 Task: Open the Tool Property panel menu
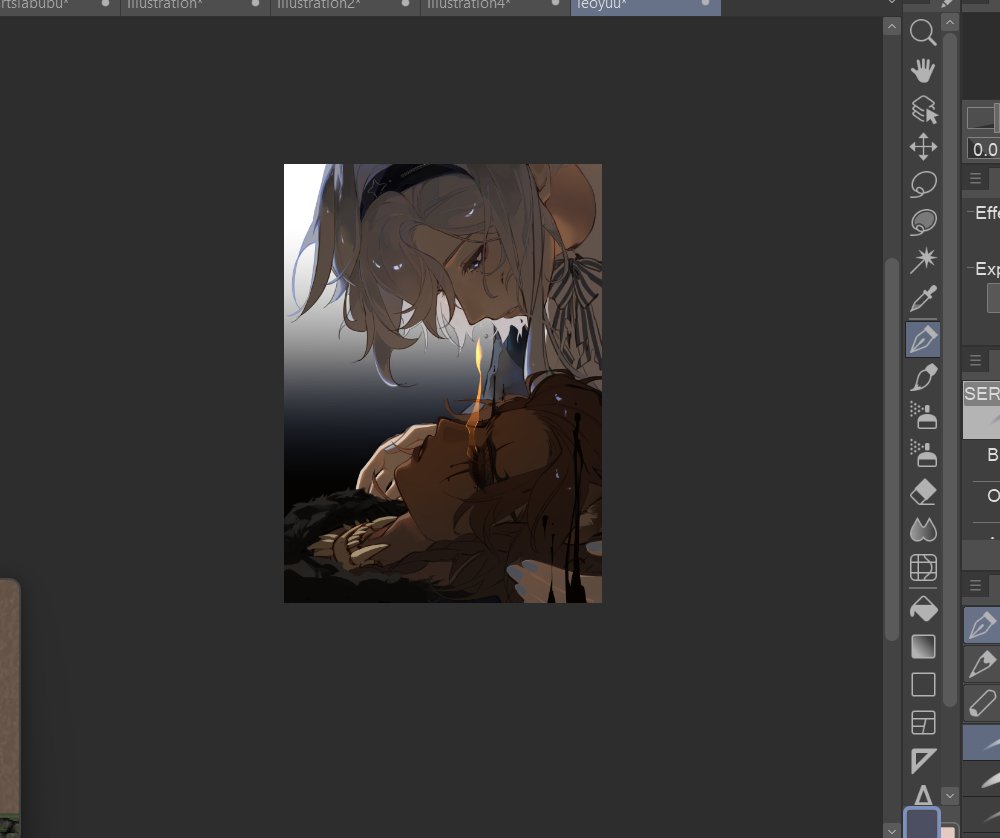(x=975, y=179)
